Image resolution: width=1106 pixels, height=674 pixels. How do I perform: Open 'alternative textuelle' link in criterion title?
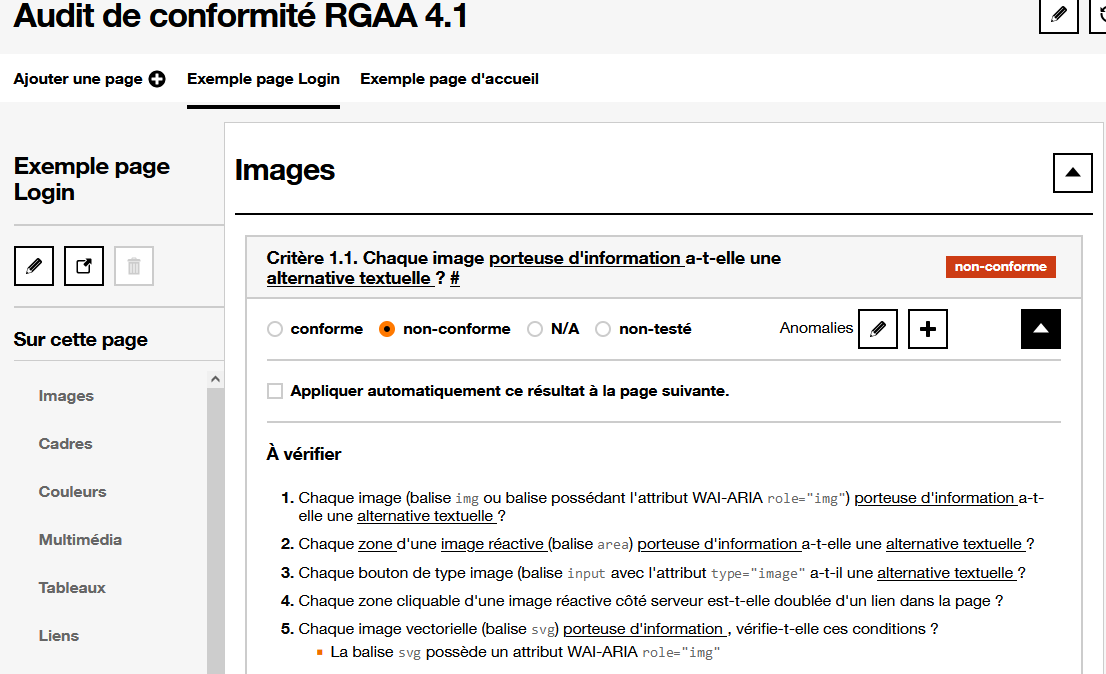point(349,279)
